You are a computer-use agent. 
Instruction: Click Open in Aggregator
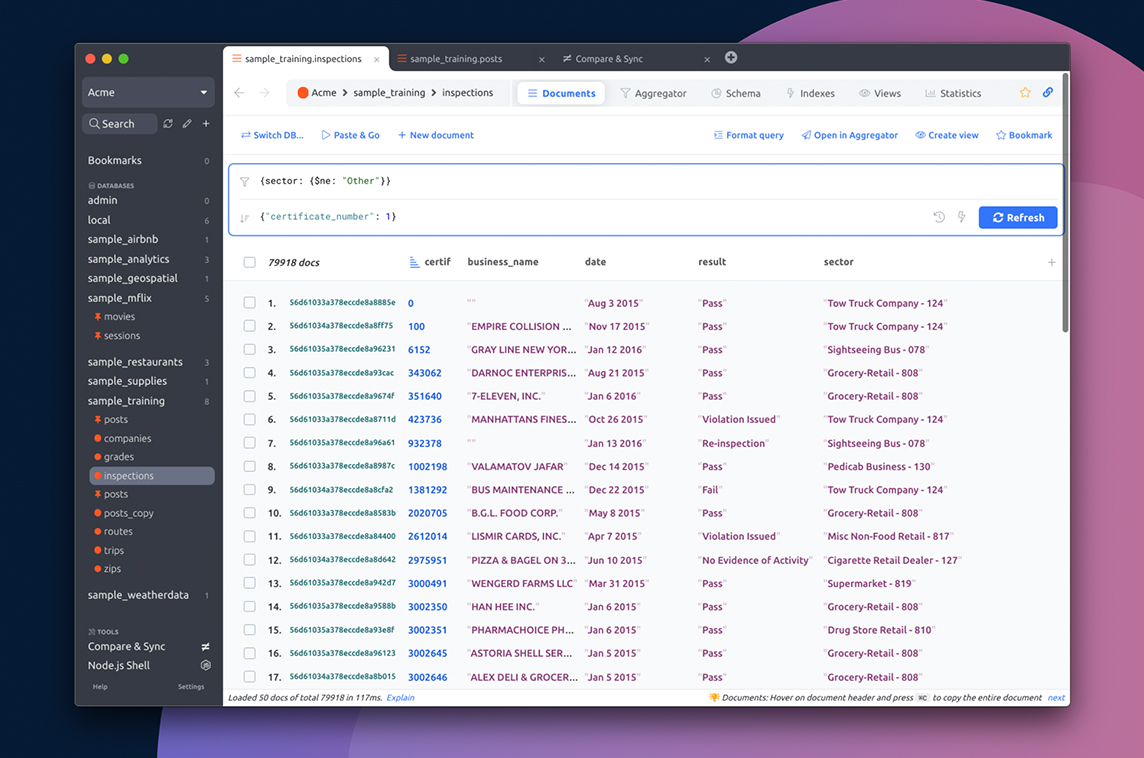(x=849, y=135)
